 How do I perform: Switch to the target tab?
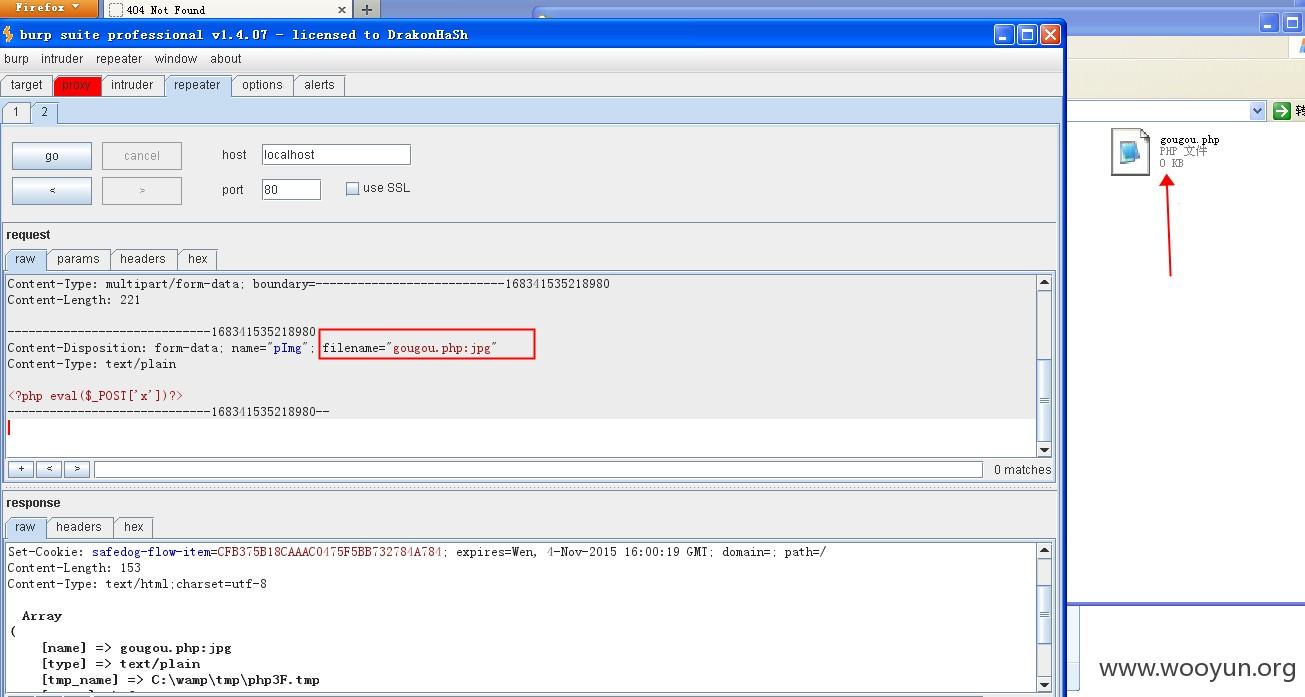pyautogui.click(x=27, y=85)
